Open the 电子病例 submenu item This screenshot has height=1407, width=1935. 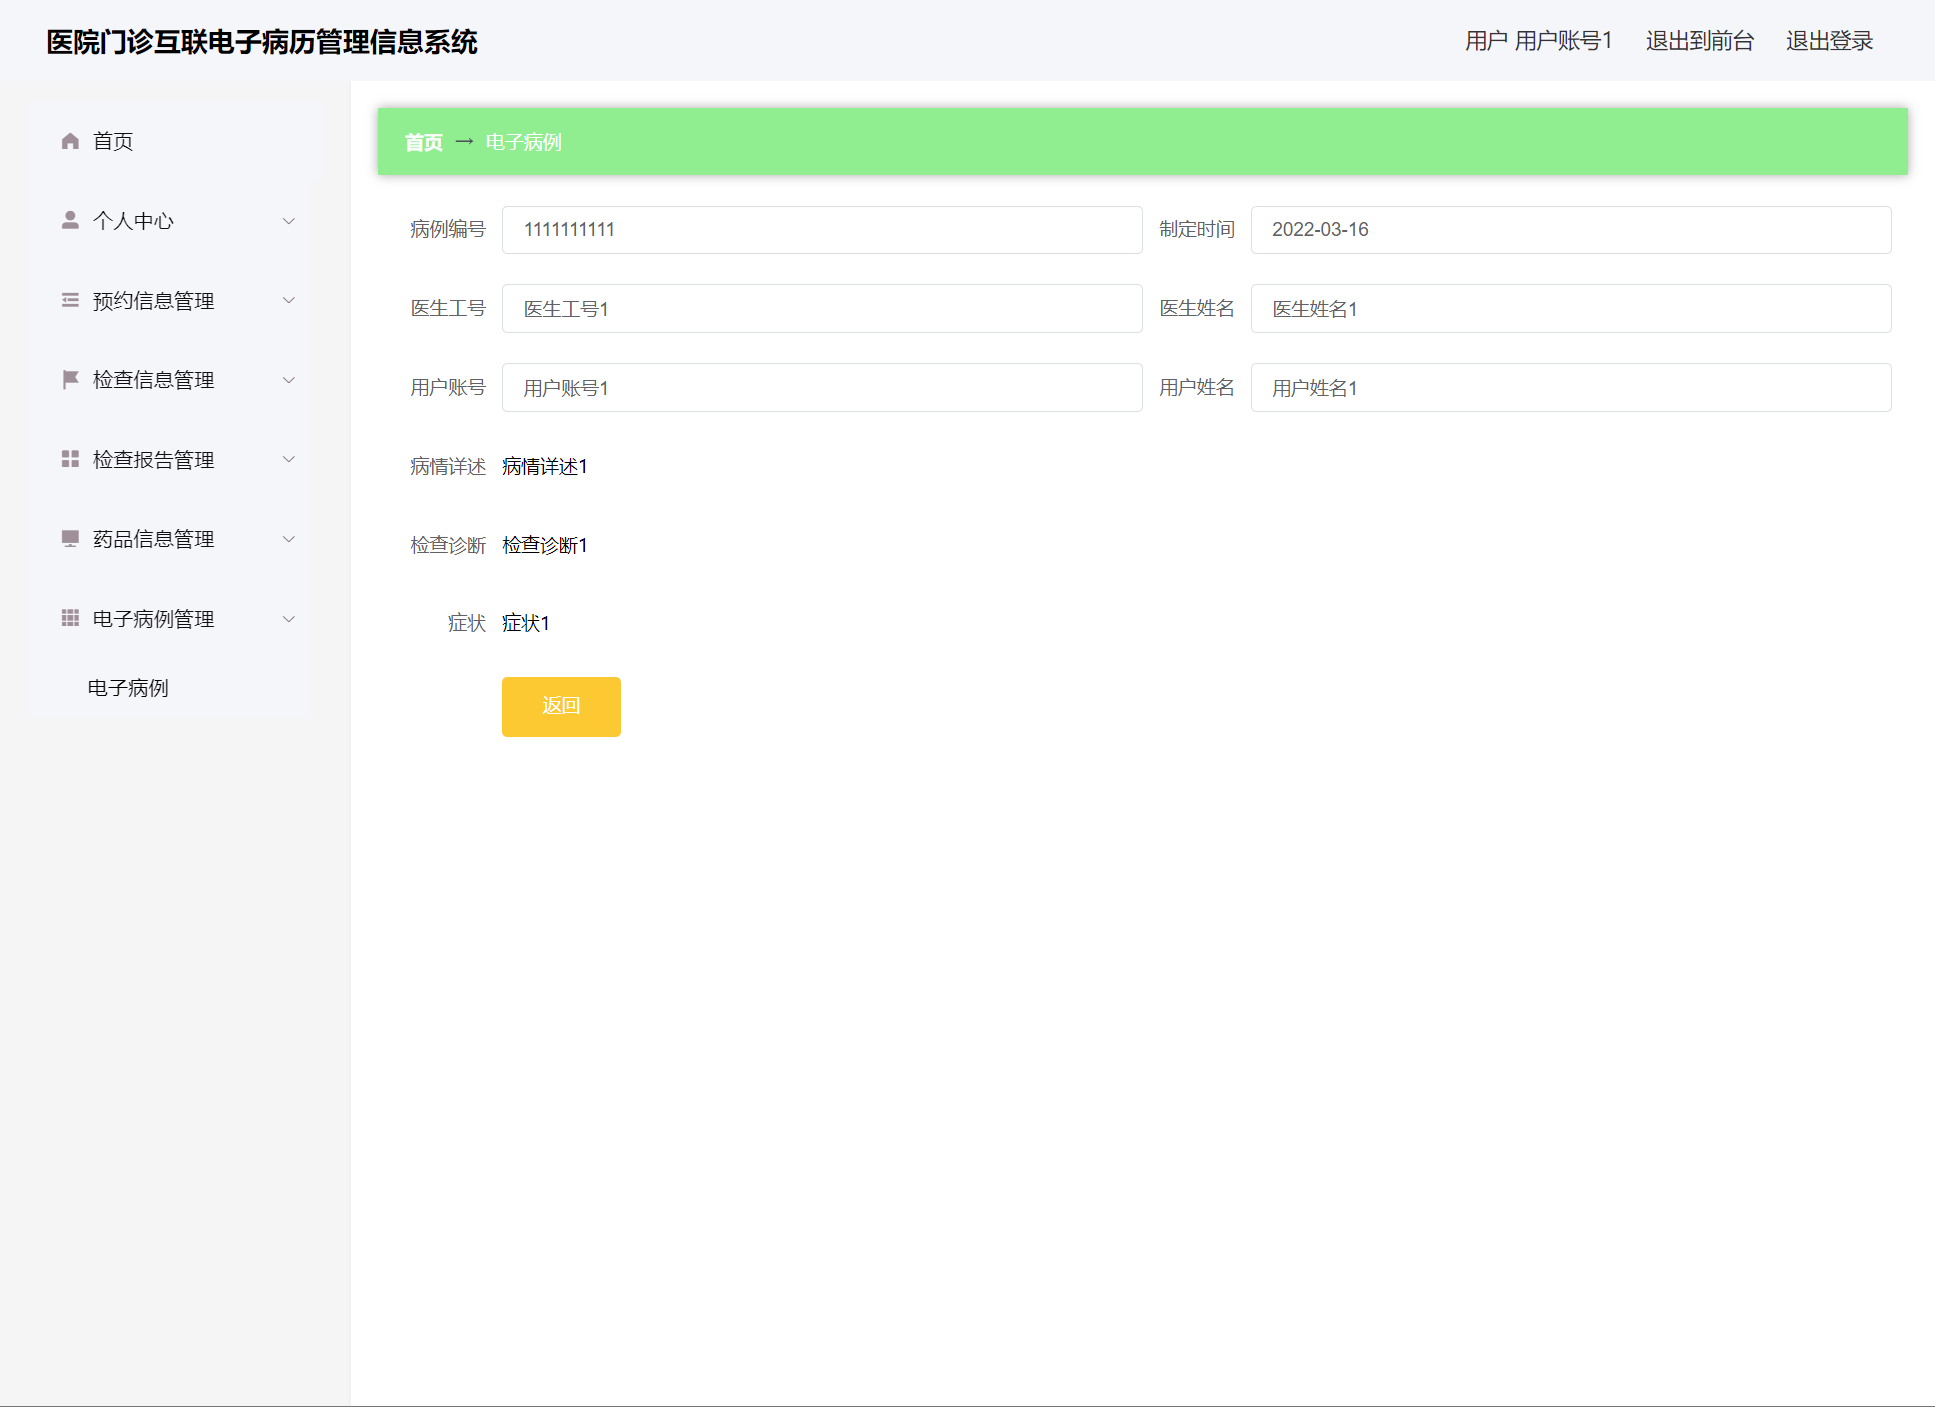pos(128,688)
